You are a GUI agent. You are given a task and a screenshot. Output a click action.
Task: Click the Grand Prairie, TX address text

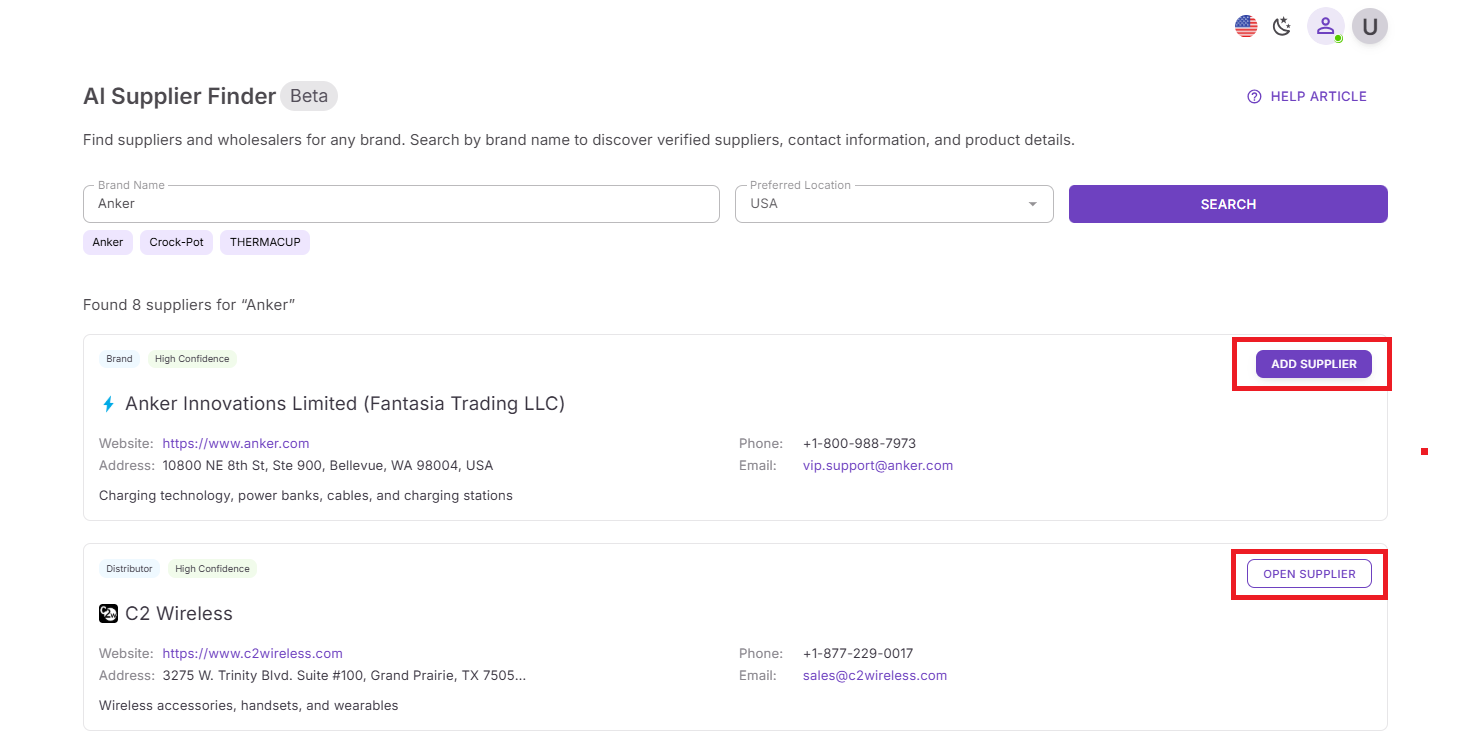tap(344, 675)
